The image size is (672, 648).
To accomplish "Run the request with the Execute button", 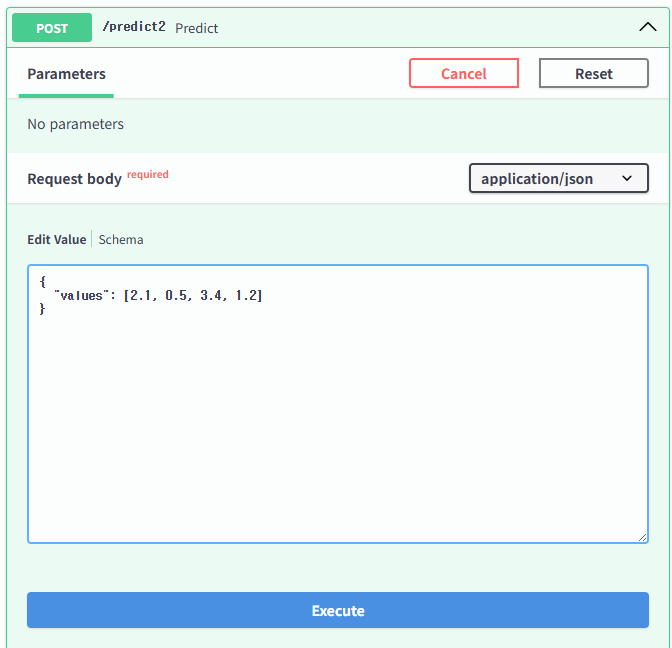I will (x=337, y=611).
